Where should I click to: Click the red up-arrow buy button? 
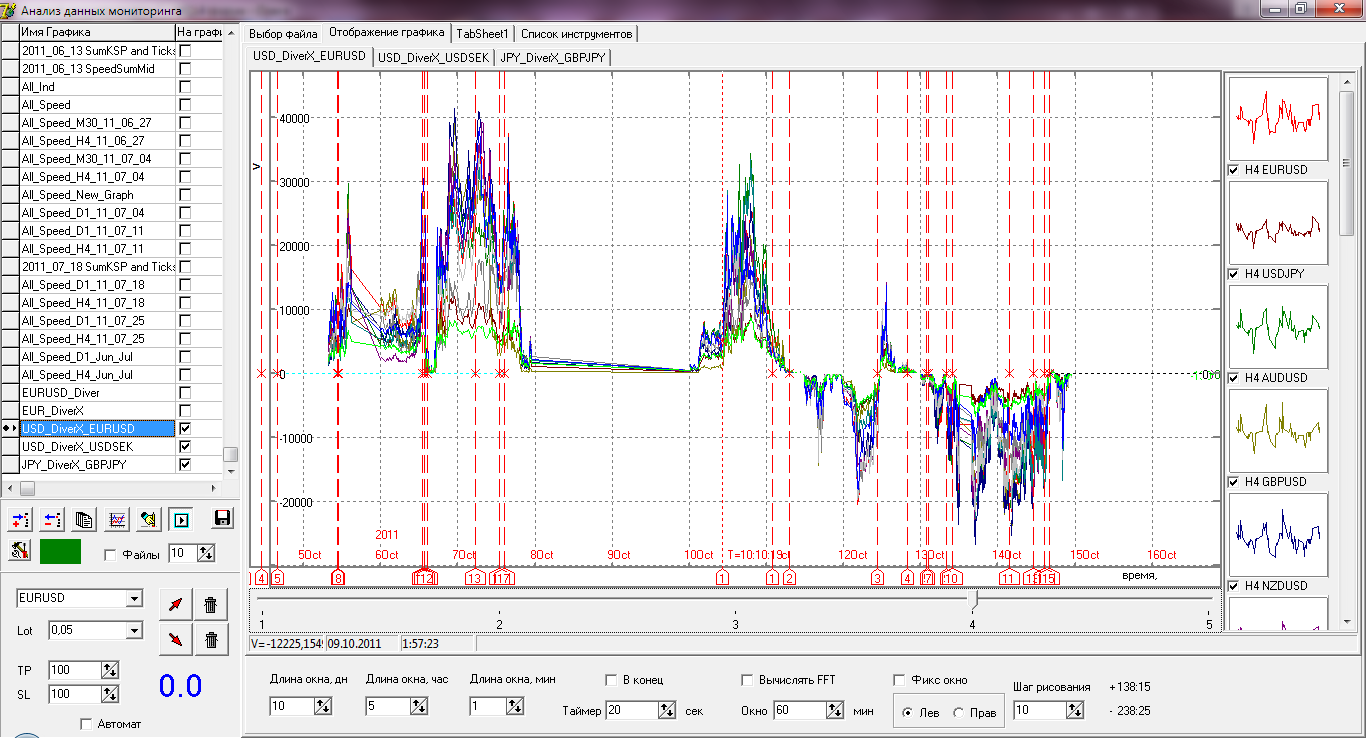tap(176, 604)
